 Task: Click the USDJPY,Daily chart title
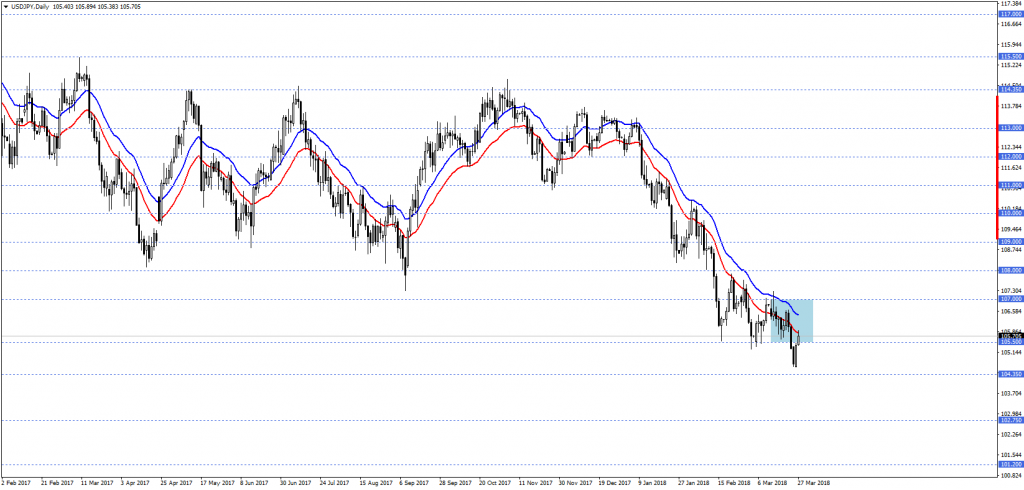pos(28,6)
